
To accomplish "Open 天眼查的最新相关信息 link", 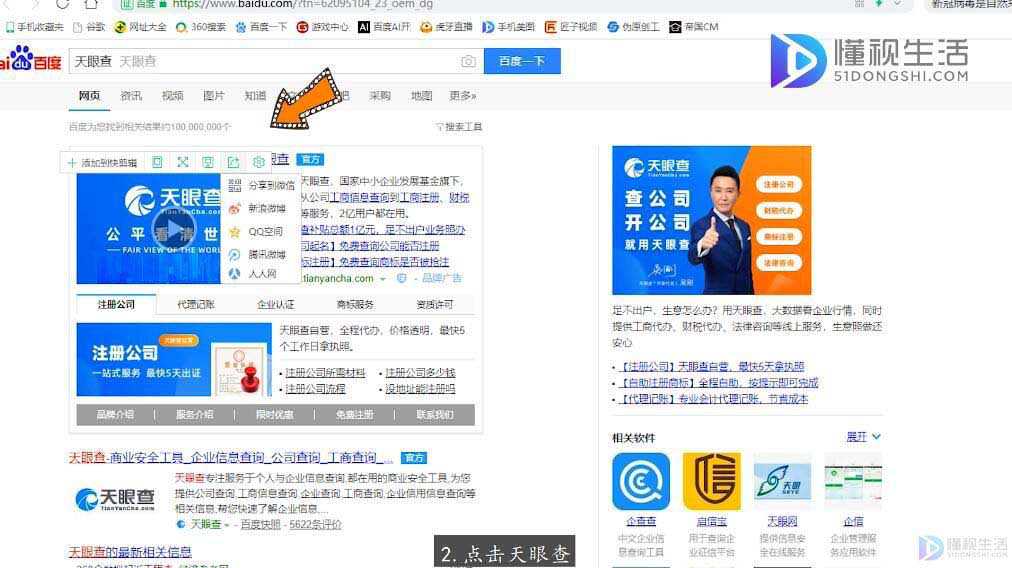I will tap(130, 552).
